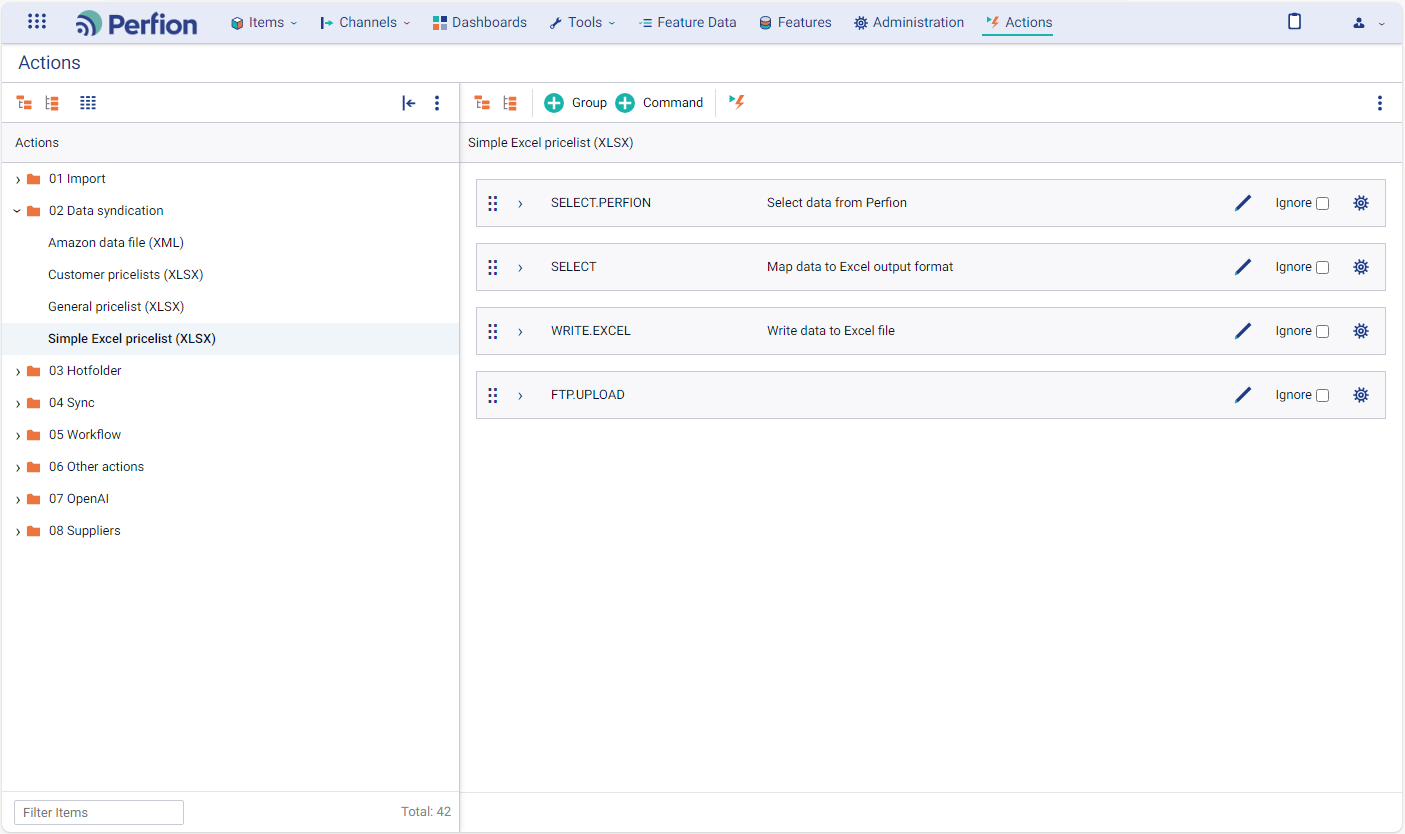Screen dimensions: 1405x834
Task: Expand the 03 Hotfolder folder
Action: 18,372
